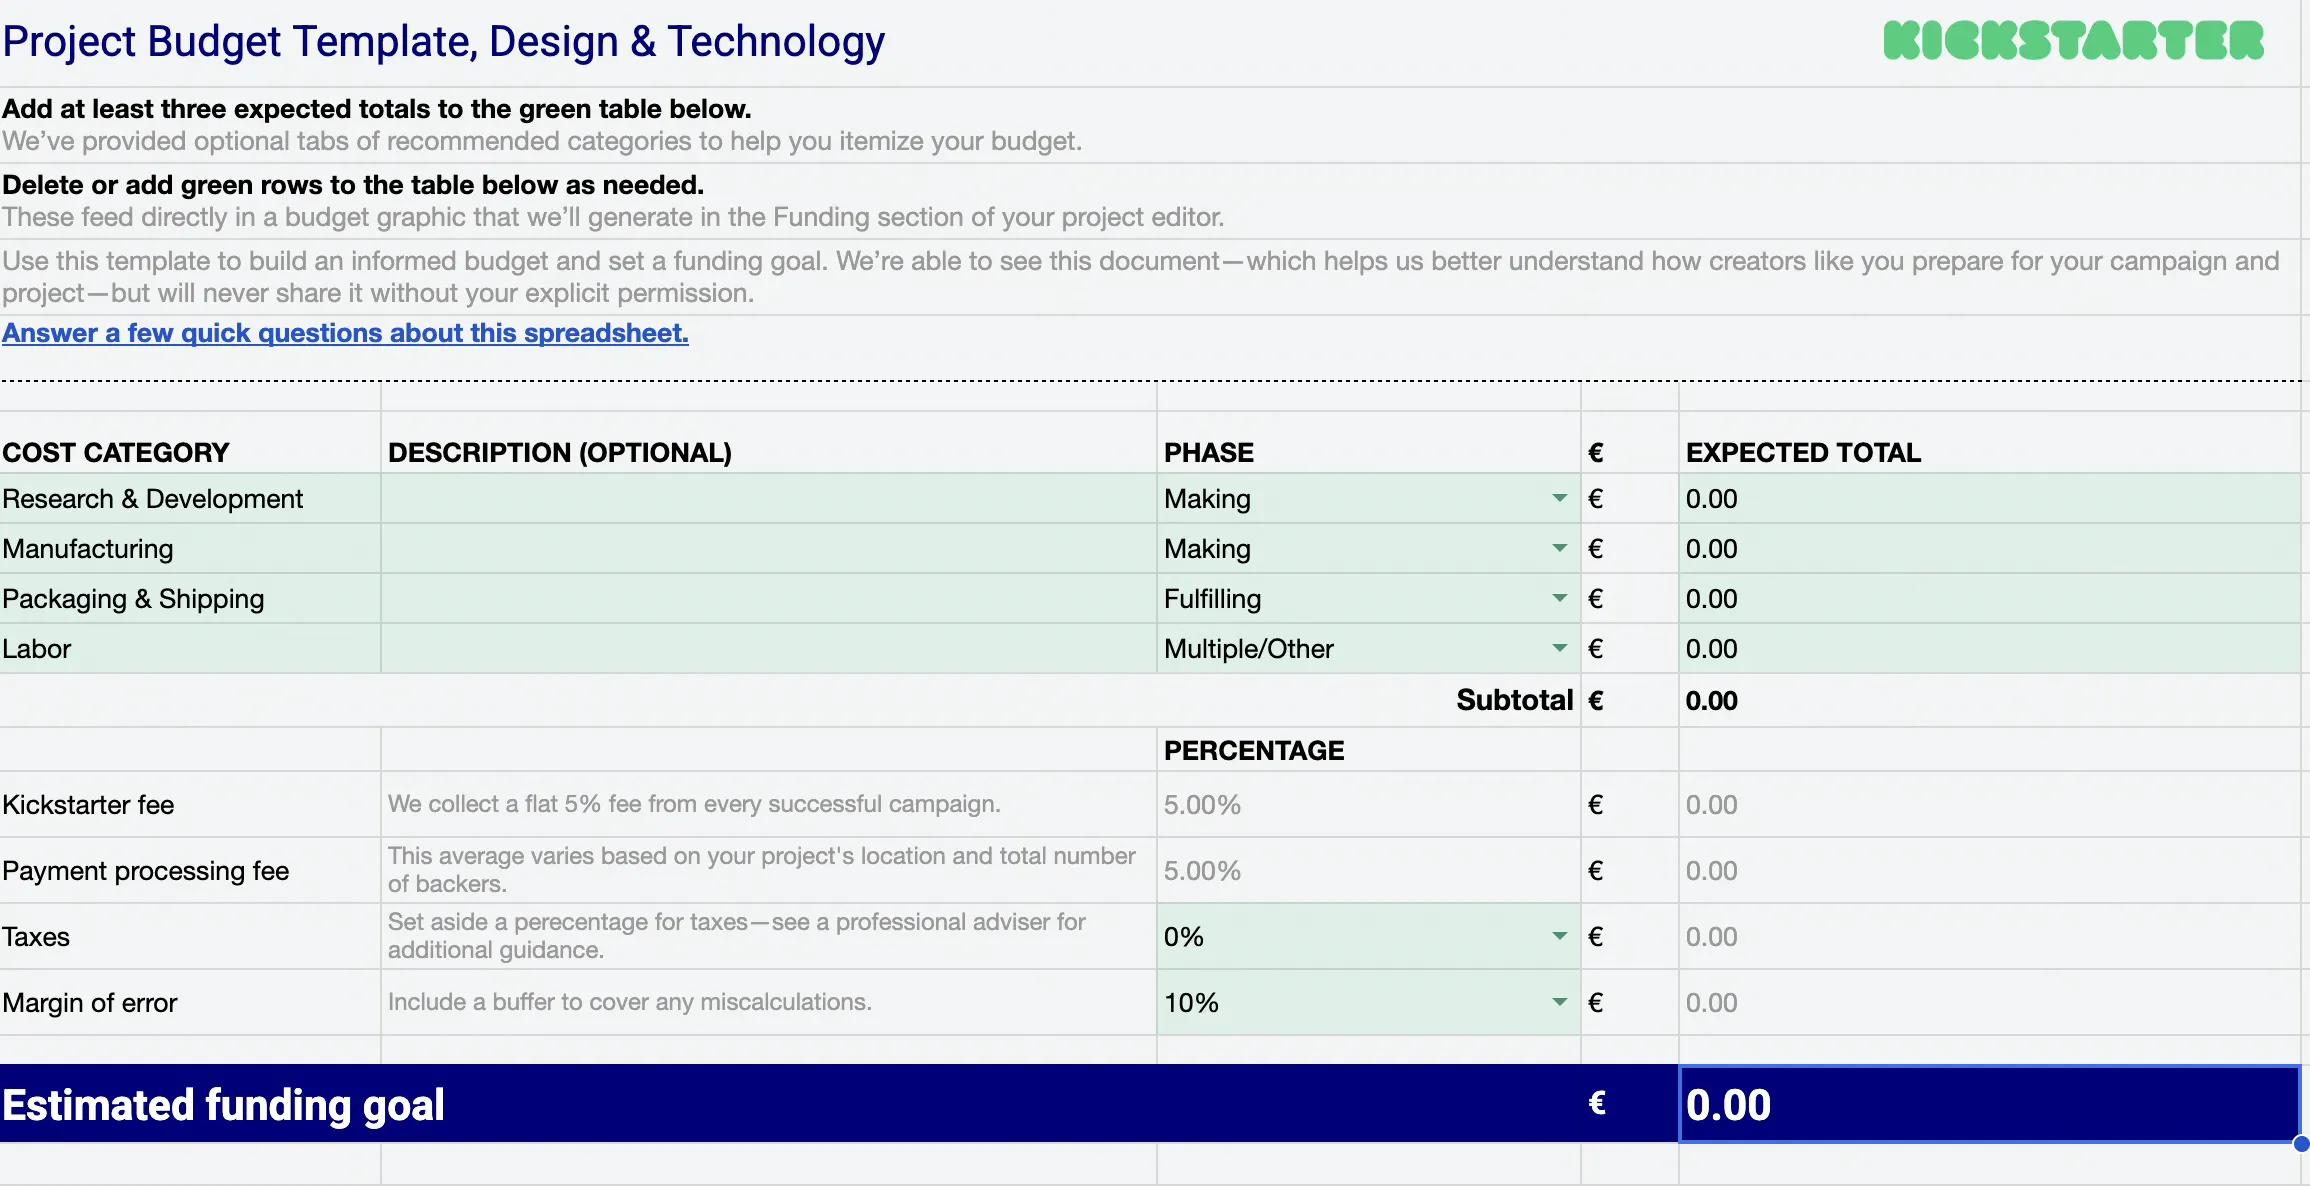Select the Kickstarter fee label cell
The width and height of the screenshot is (2310, 1186).
[x=190, y=804]
